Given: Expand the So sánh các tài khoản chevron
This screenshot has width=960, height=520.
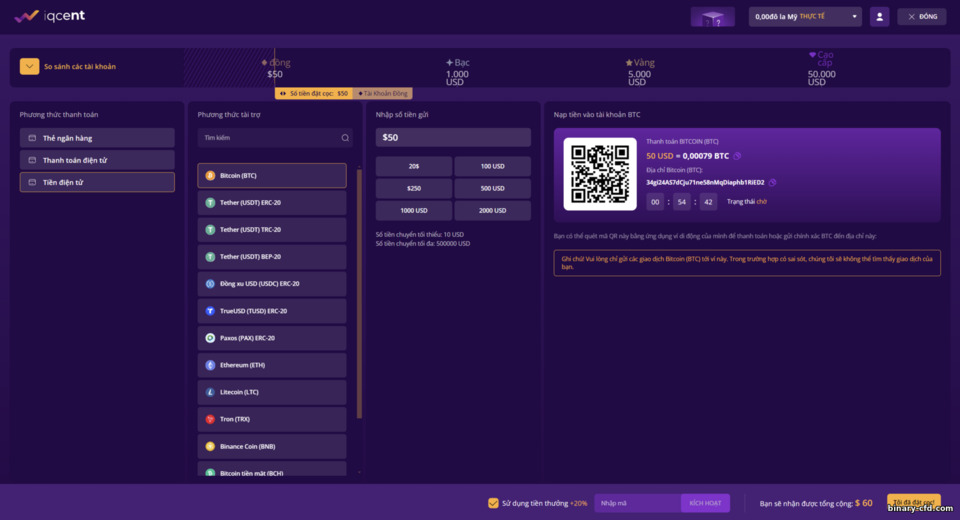Looking at the screenshot, I should [x=29, y=66].
